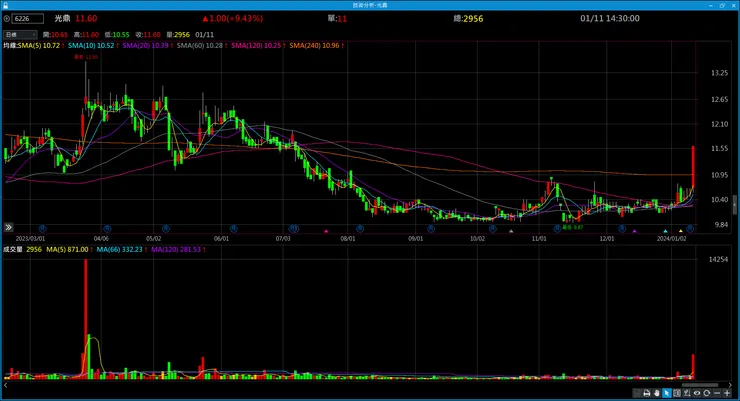The image size is (740, 401).
Task: Click the cyan triangle event marker
Action: pos(665,231)
